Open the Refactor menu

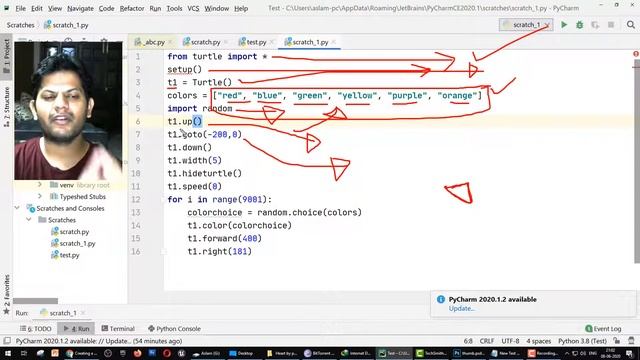tap(132, 8)
